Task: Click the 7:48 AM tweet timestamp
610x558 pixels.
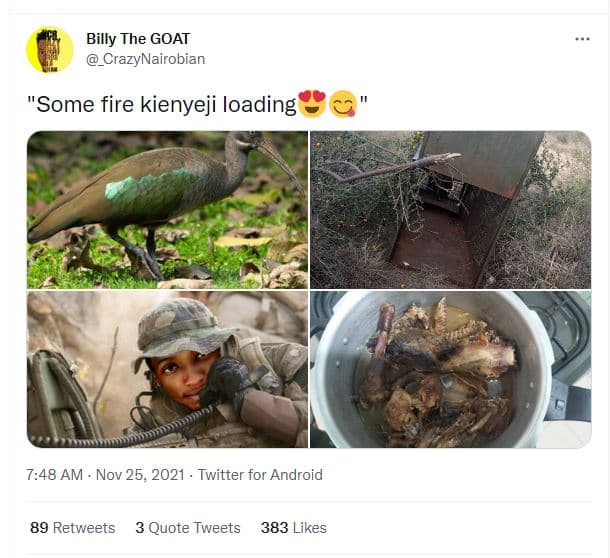Action: point(55,475)
